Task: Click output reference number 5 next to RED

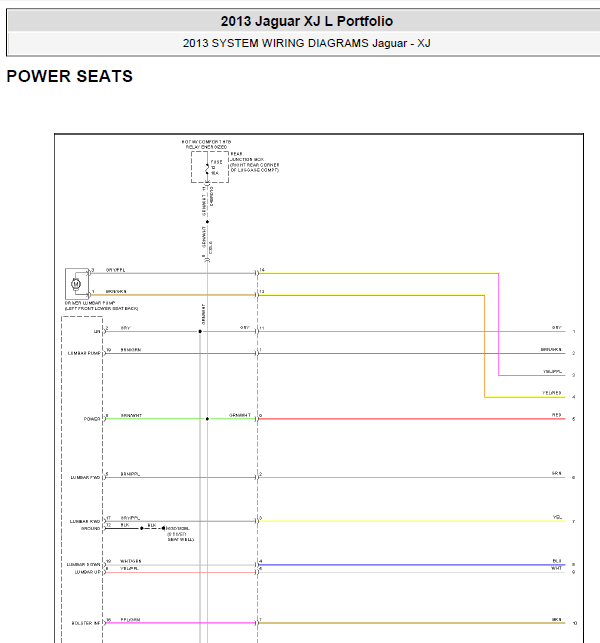Action: [x=574, y=419]
